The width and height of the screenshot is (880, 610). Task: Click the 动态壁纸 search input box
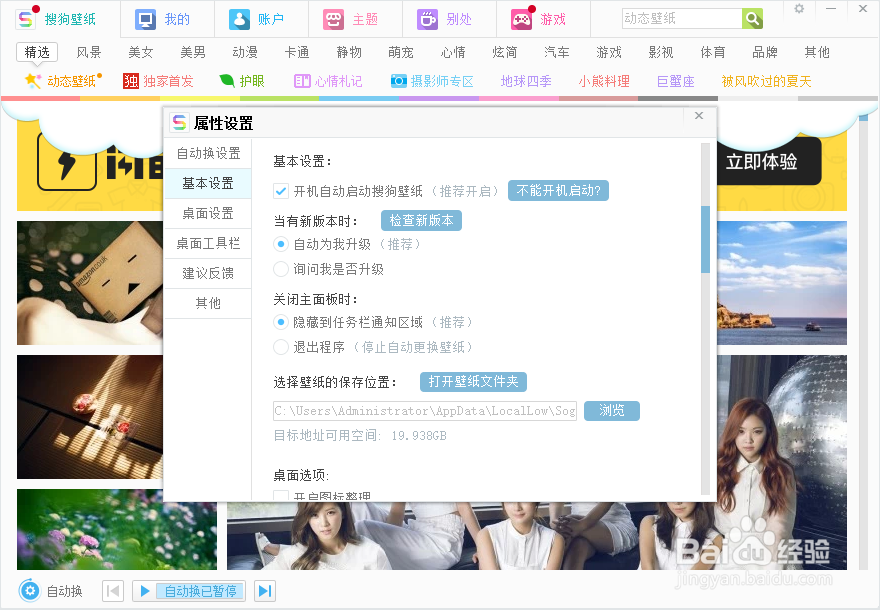coord(681,19)
